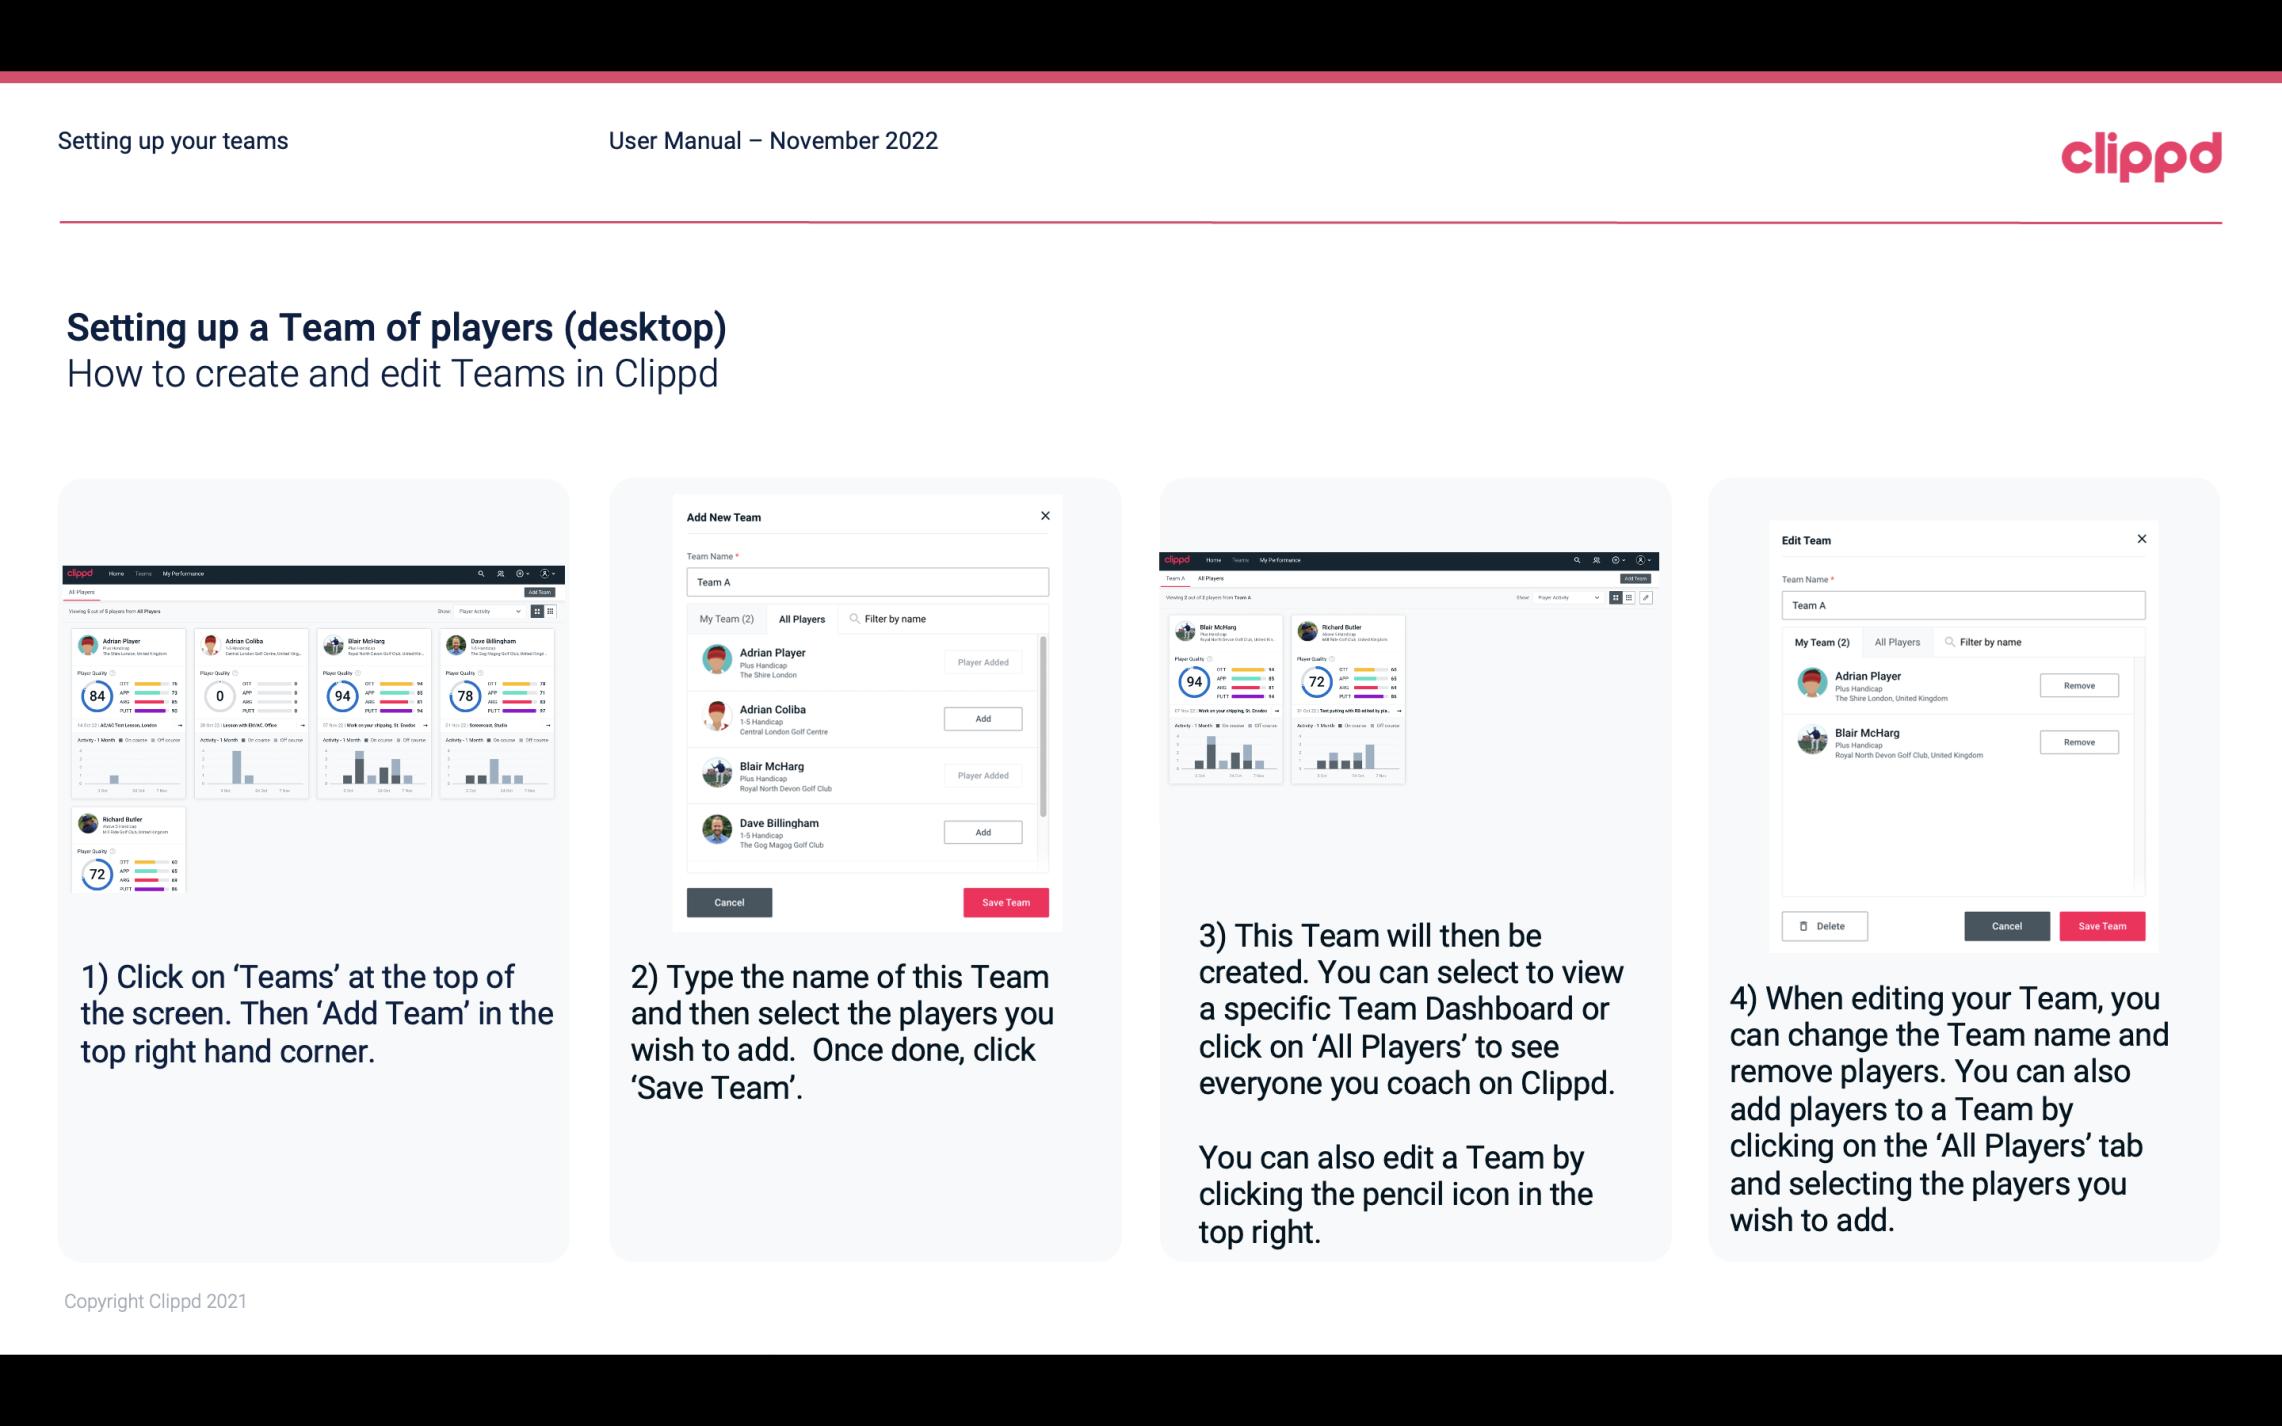Click the Remove button for Blair McHarg
Viewport: 2282px width, 1426px height.
click(x=2078, y=741)
